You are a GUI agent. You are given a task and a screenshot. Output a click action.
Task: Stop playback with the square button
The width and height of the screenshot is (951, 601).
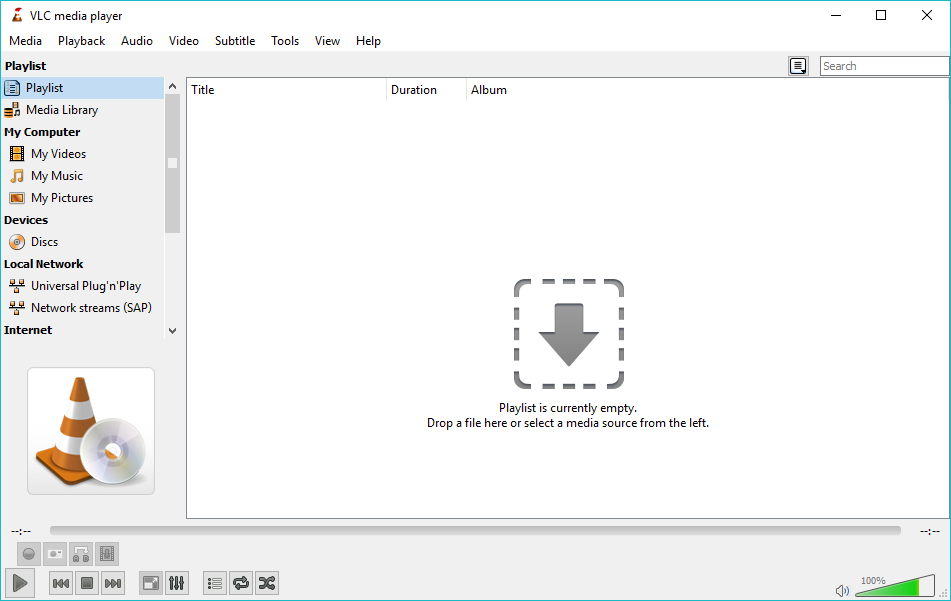pyautogui.click(x=87, y=583)
